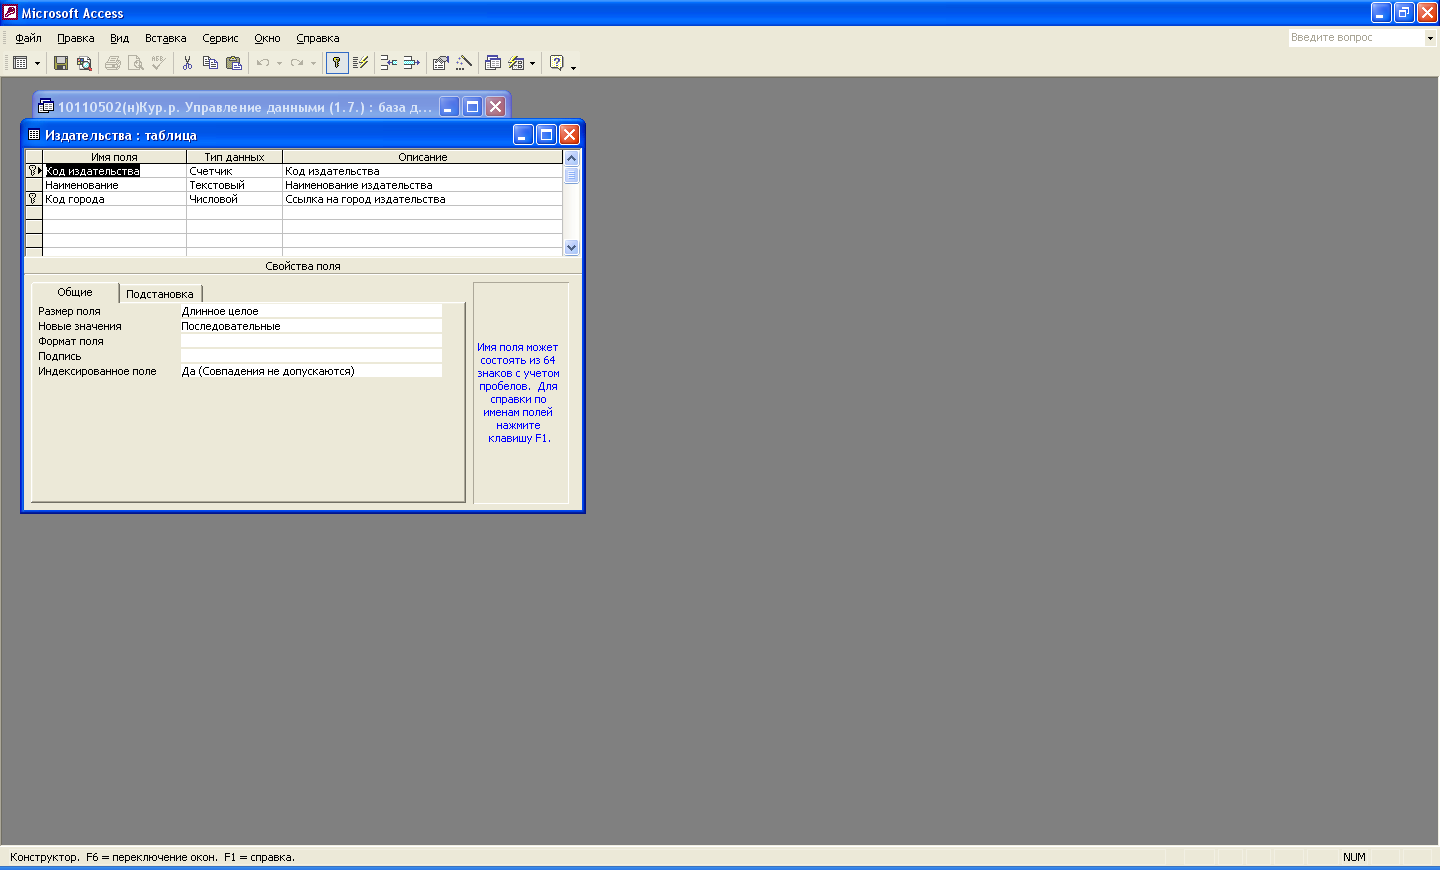Open the Properties toolbar icon
This screenshot has height=870, width=1440.
pos(440,63)
